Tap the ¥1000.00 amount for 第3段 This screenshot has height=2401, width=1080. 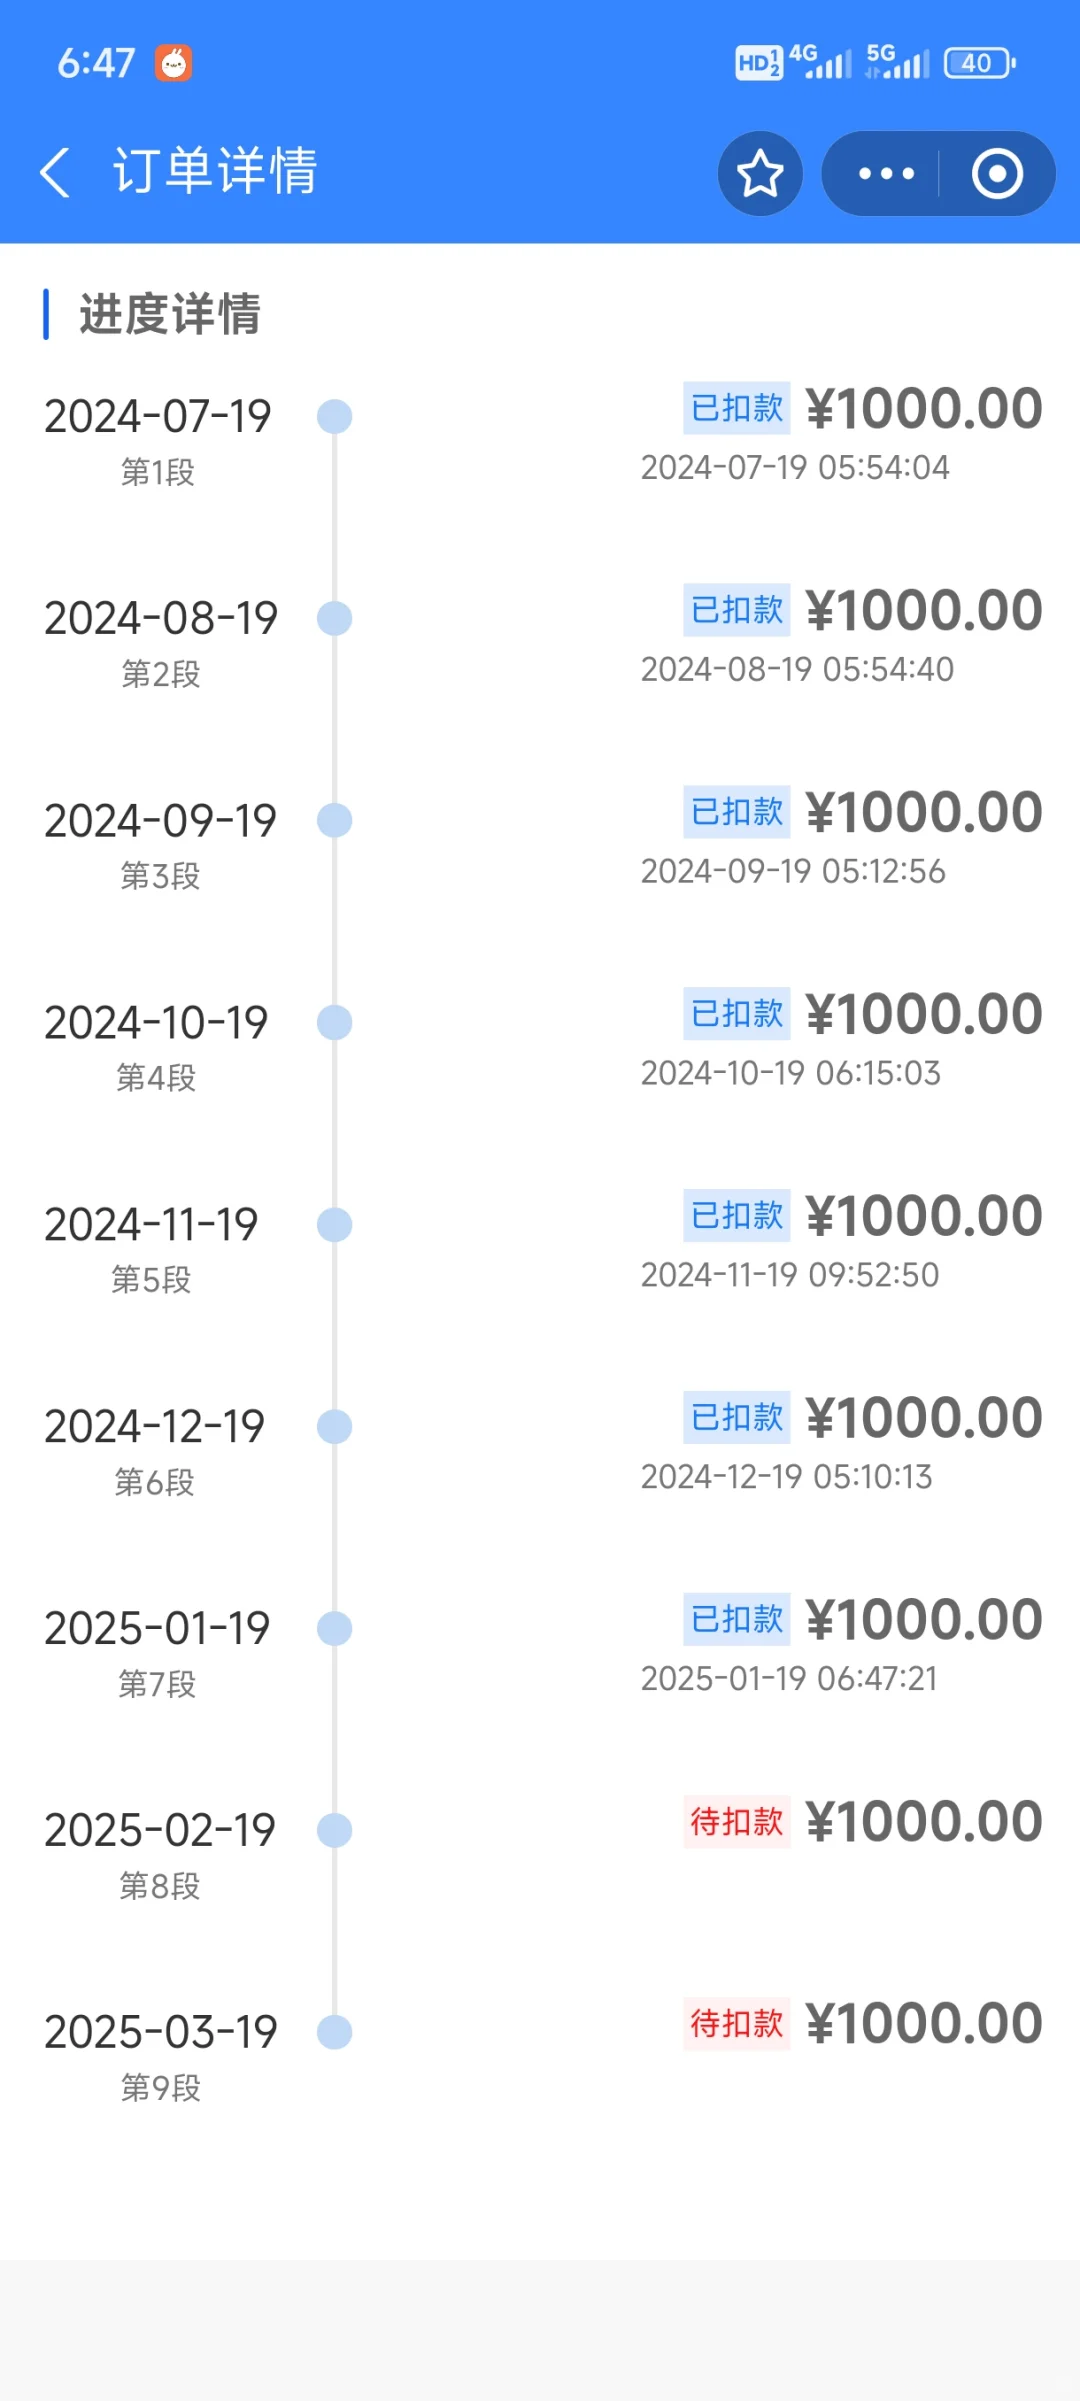924,812
